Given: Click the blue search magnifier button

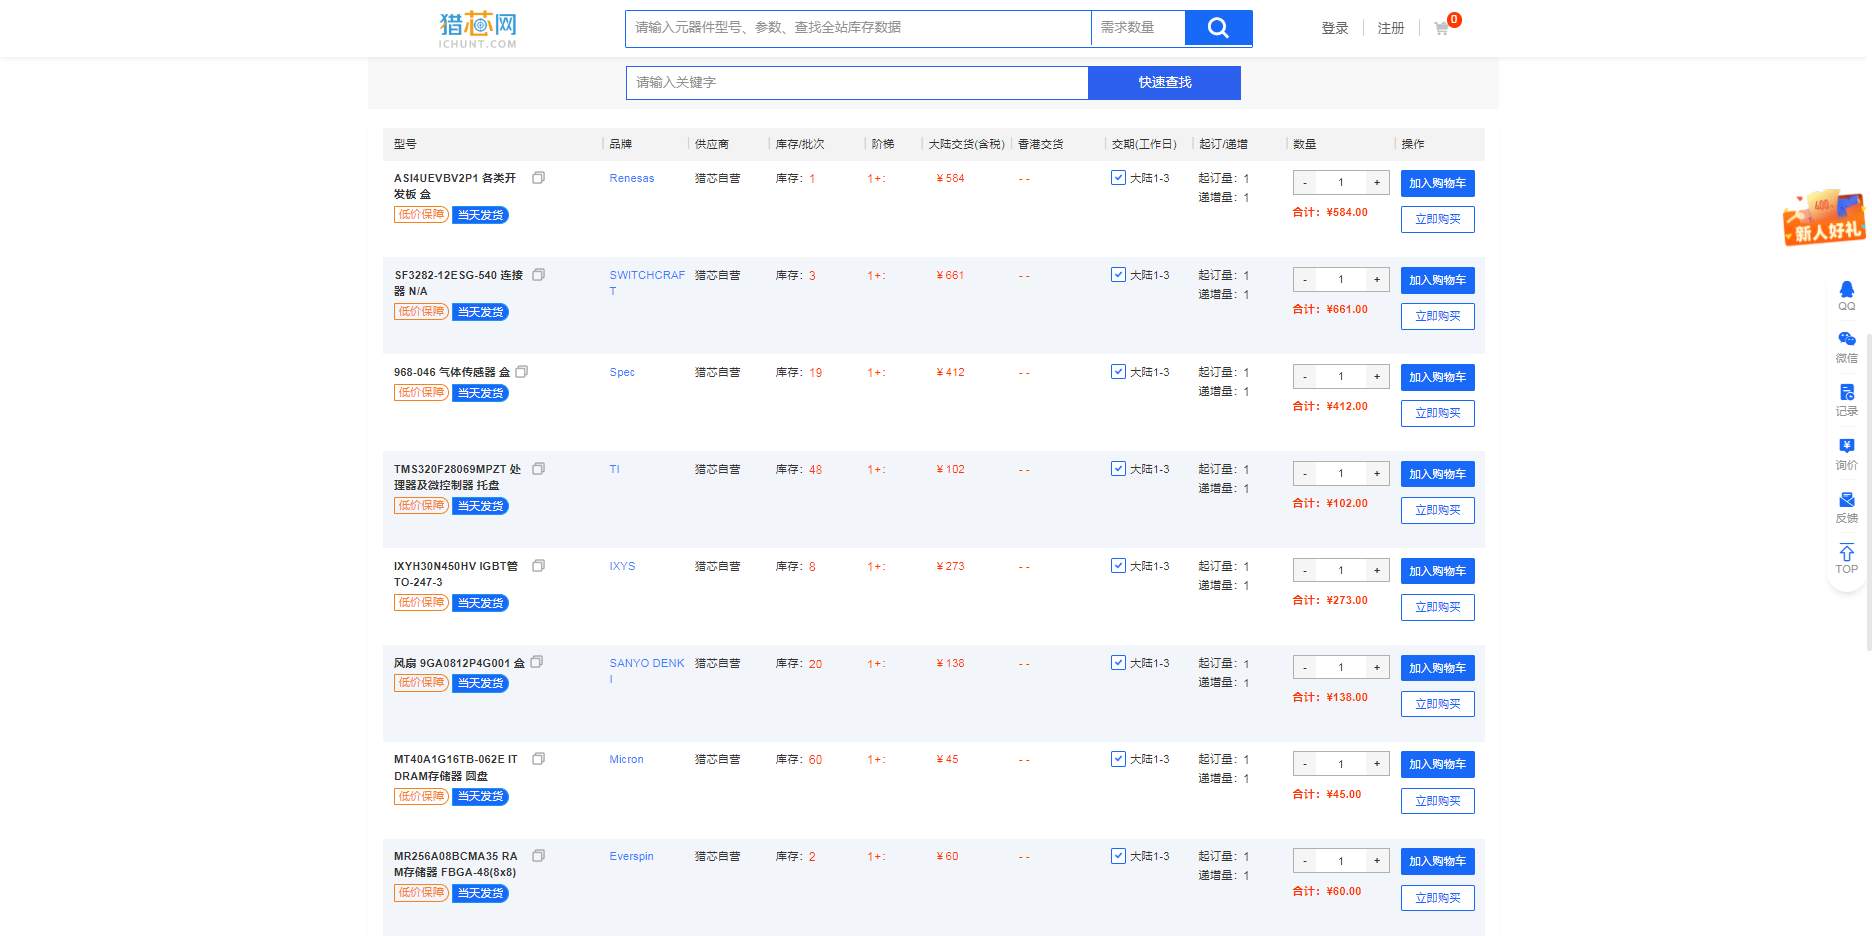Looking at the screenshot, I should (1218, 28).
